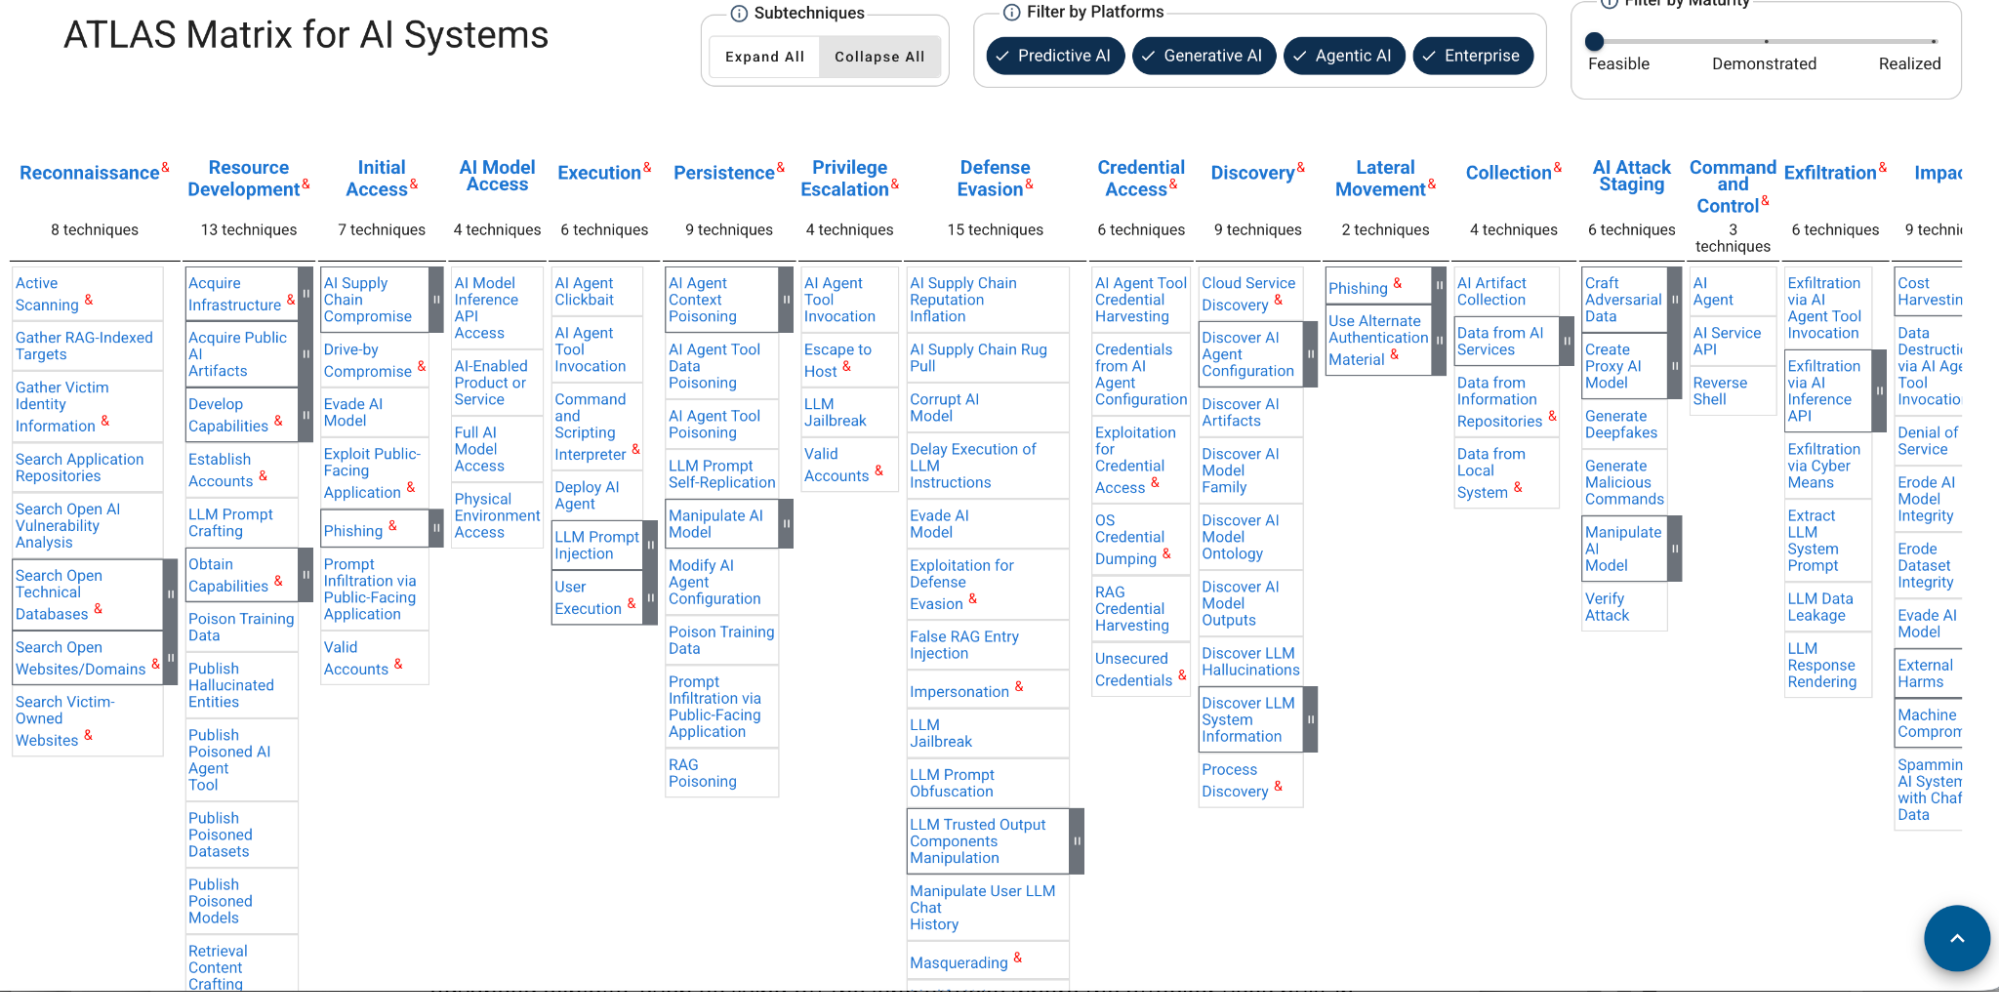This screenshot has width=1999, height=992.
Task: Click the ampersand icon beside Process Discovery
Action: tap(1278, 786)
